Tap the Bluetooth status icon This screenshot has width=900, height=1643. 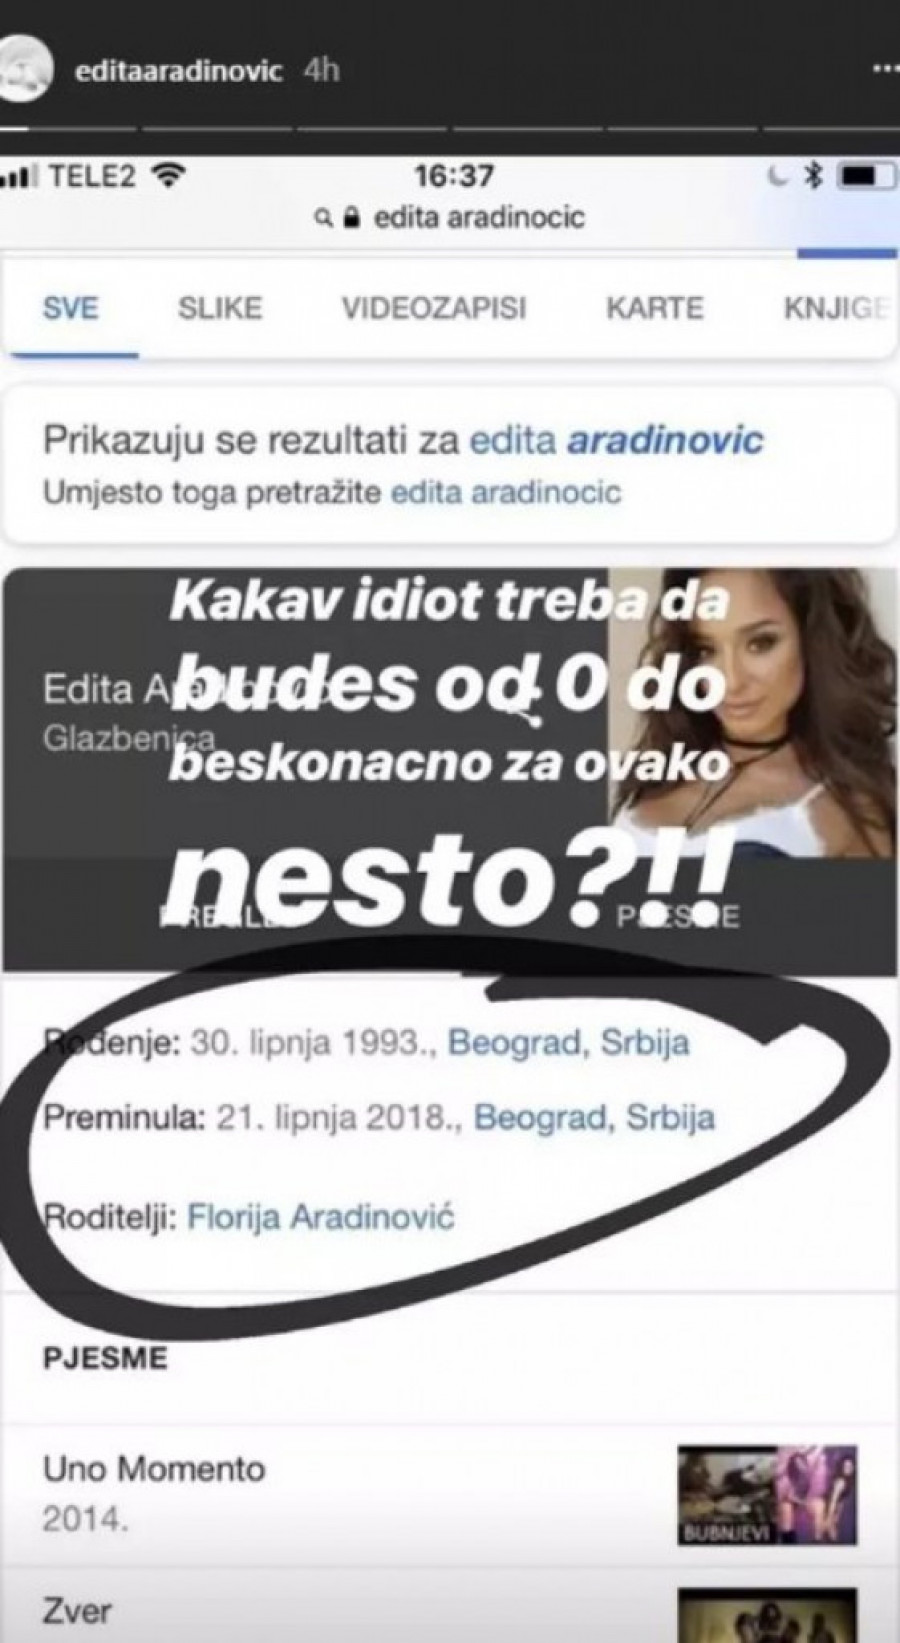click(814, 177)
